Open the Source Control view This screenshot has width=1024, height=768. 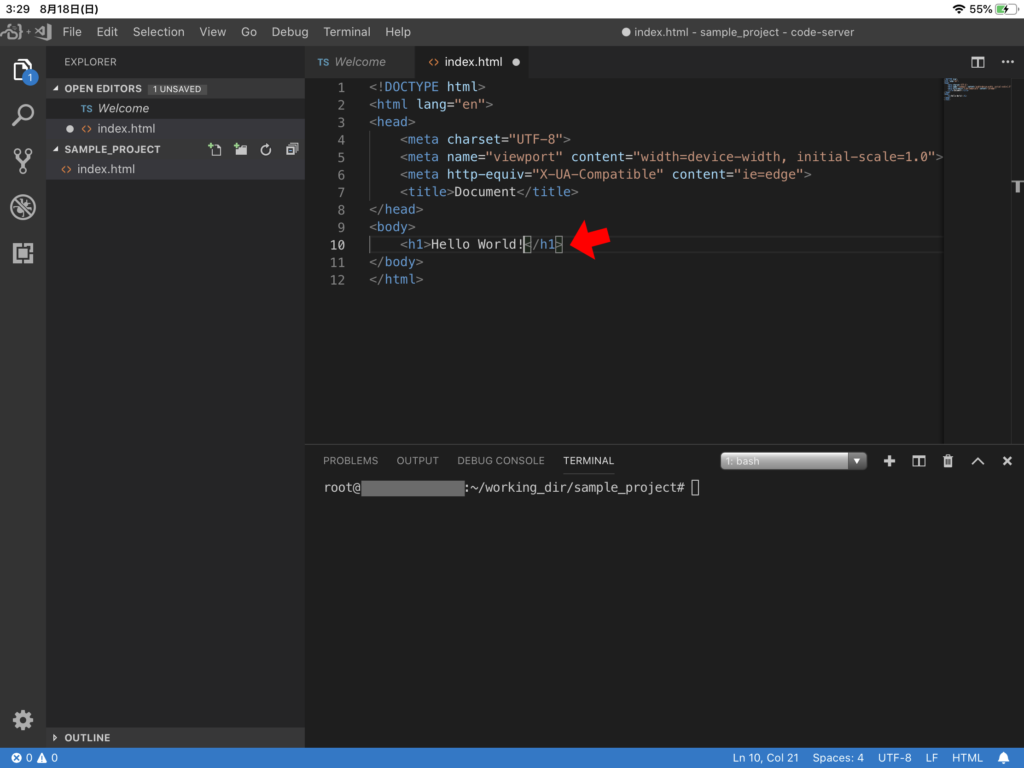(23, 161)
